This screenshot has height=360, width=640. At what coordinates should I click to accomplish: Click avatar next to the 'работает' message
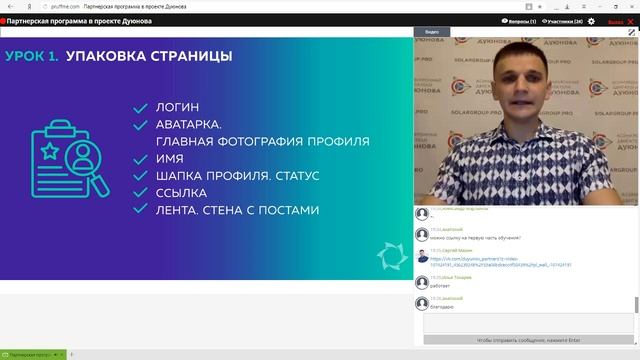point(422,282)
